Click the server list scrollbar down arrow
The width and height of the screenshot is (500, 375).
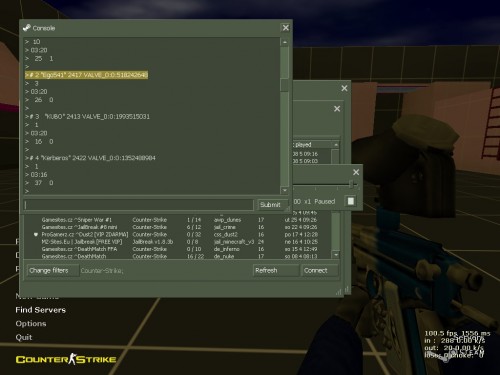(336, 255)
